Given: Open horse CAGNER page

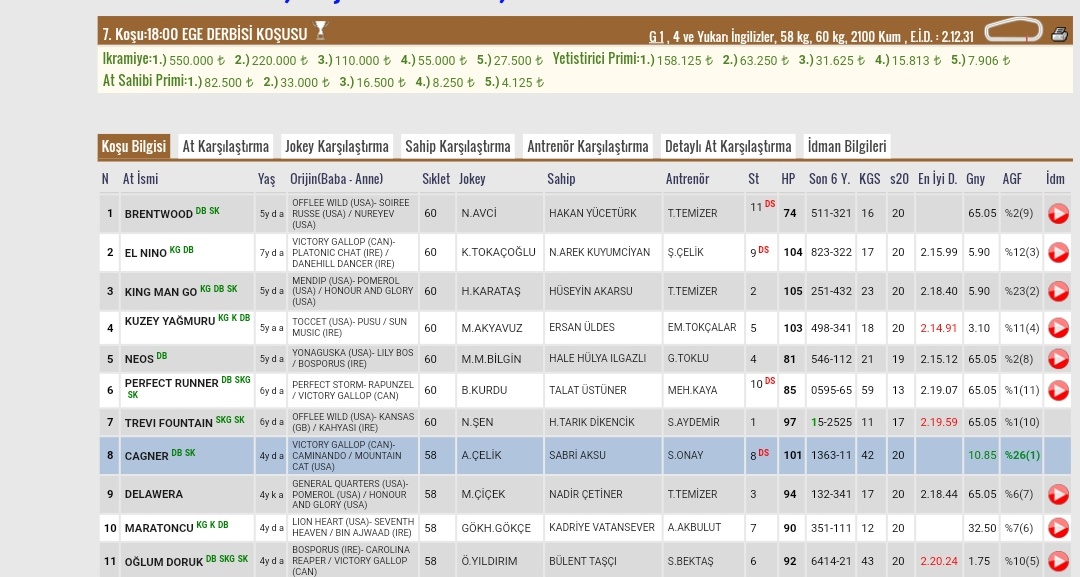Looking at the screenshot, I should 147,456.
